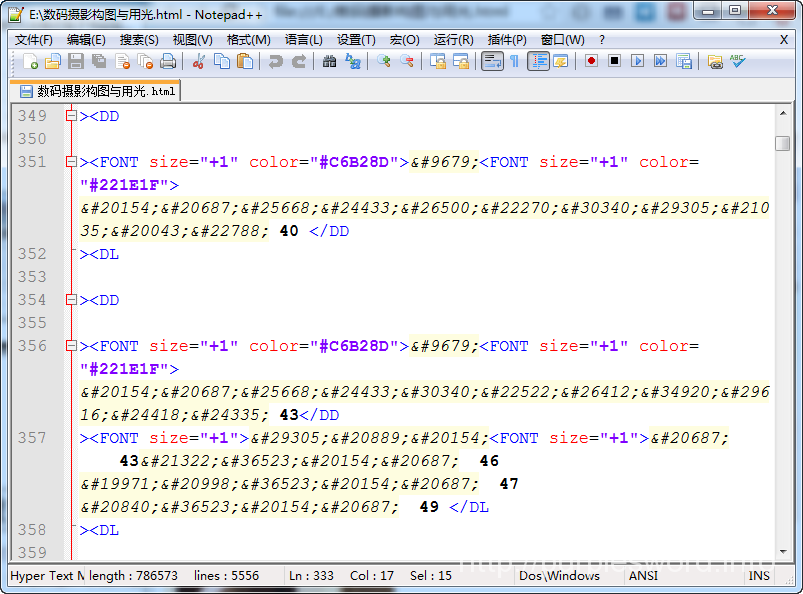This screenshot has height=594, width=803.
Task: Open the 编辑(E) menu
Action: coord(86,40)
